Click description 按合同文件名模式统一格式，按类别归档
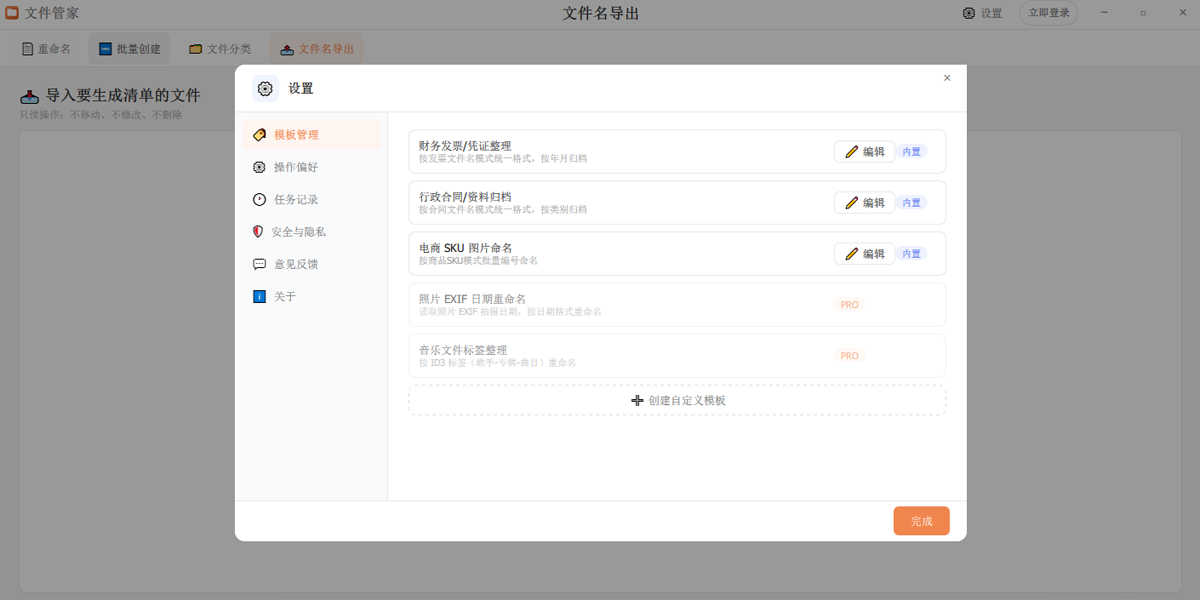 (x=503, y=210)
